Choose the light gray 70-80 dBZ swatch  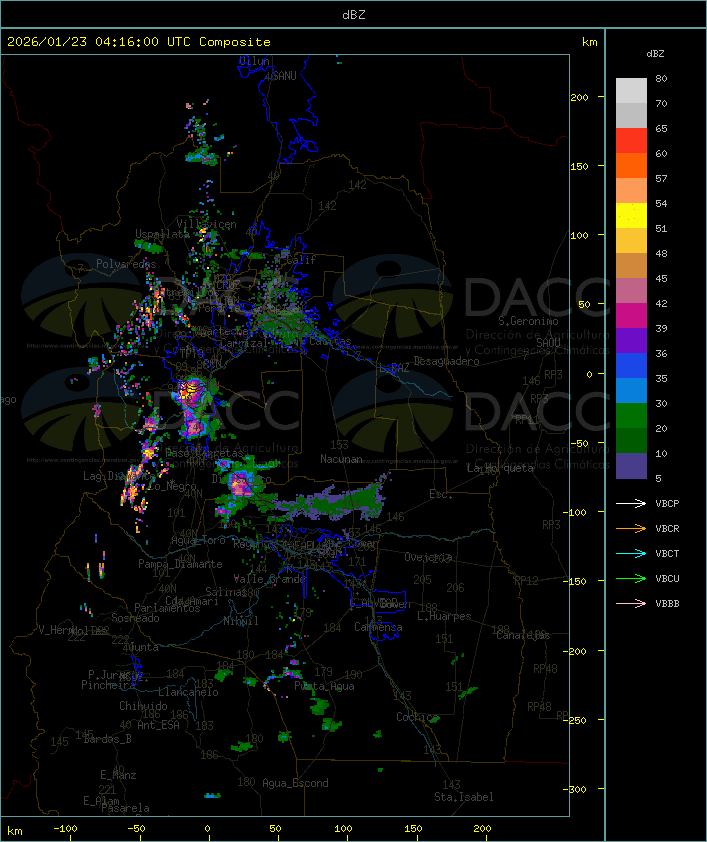[631, 91]
